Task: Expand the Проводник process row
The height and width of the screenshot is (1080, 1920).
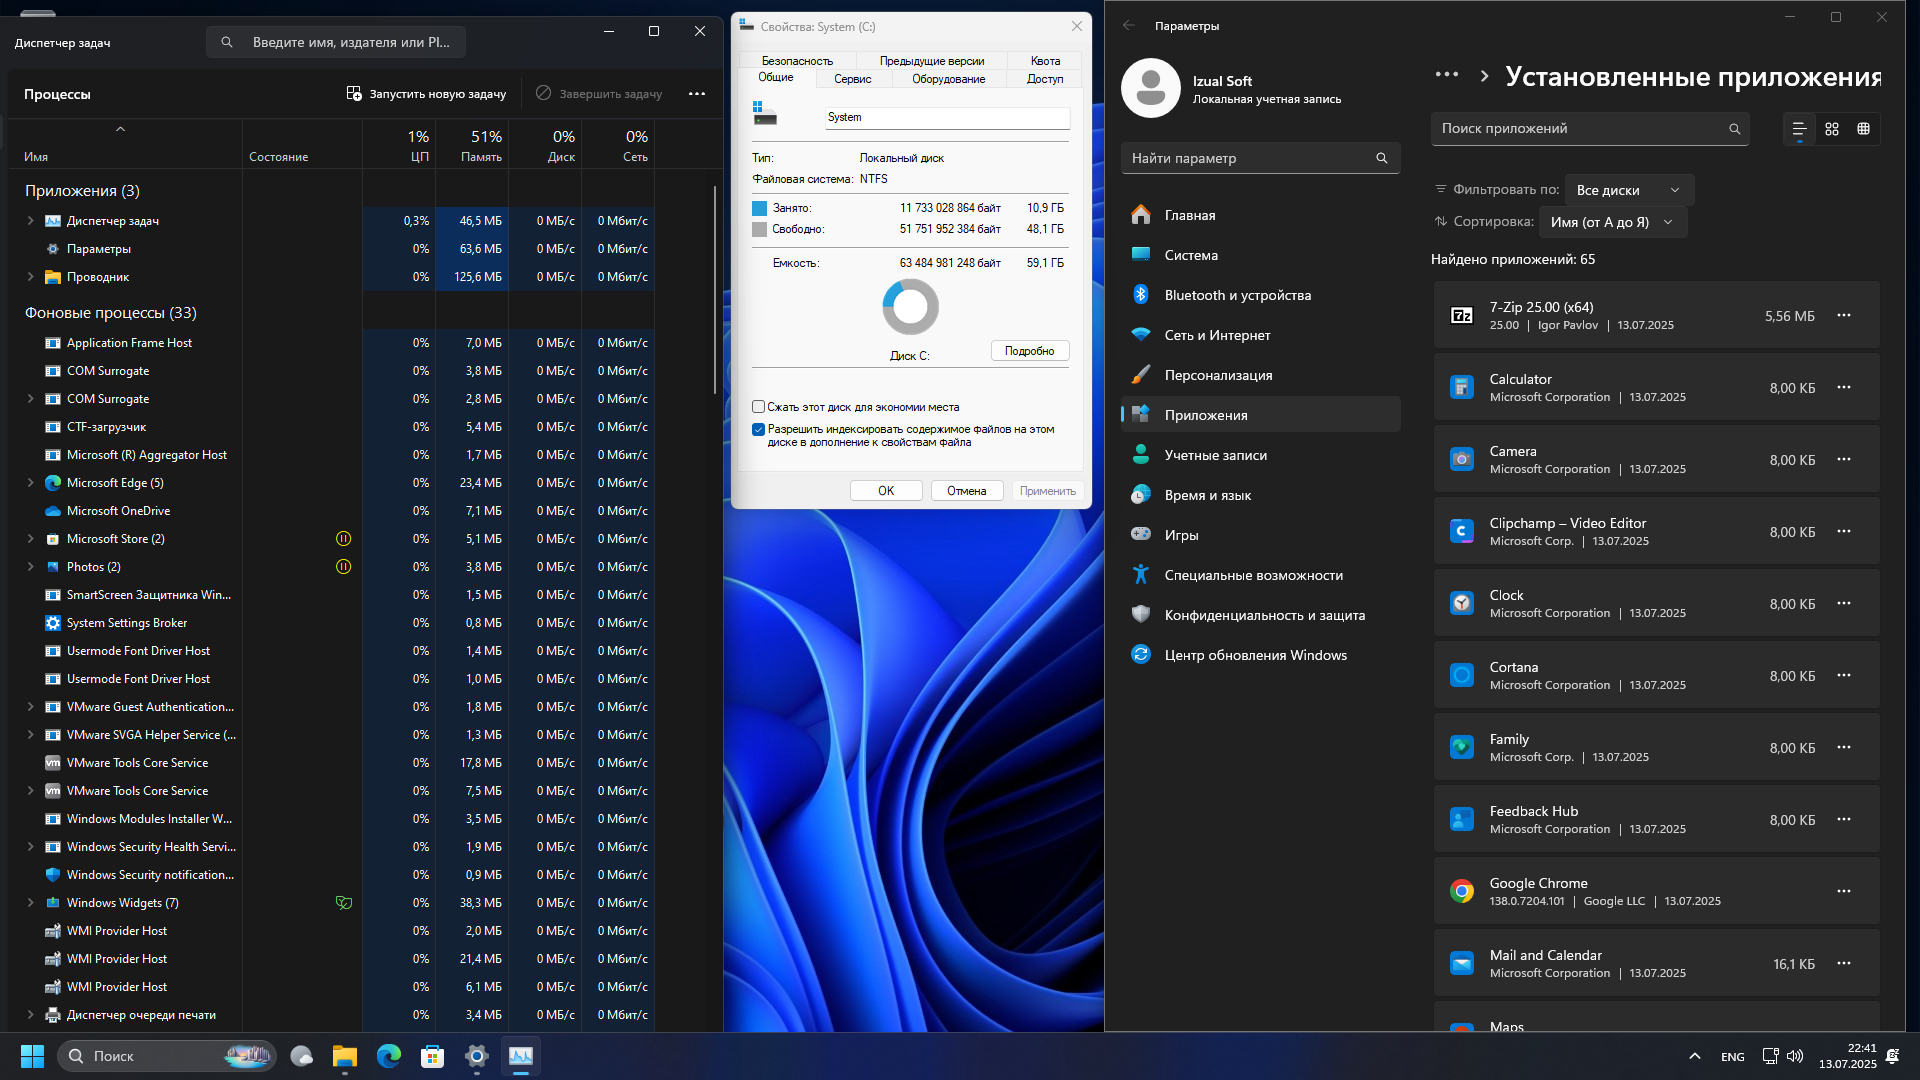Action: [x=30, y=277]
